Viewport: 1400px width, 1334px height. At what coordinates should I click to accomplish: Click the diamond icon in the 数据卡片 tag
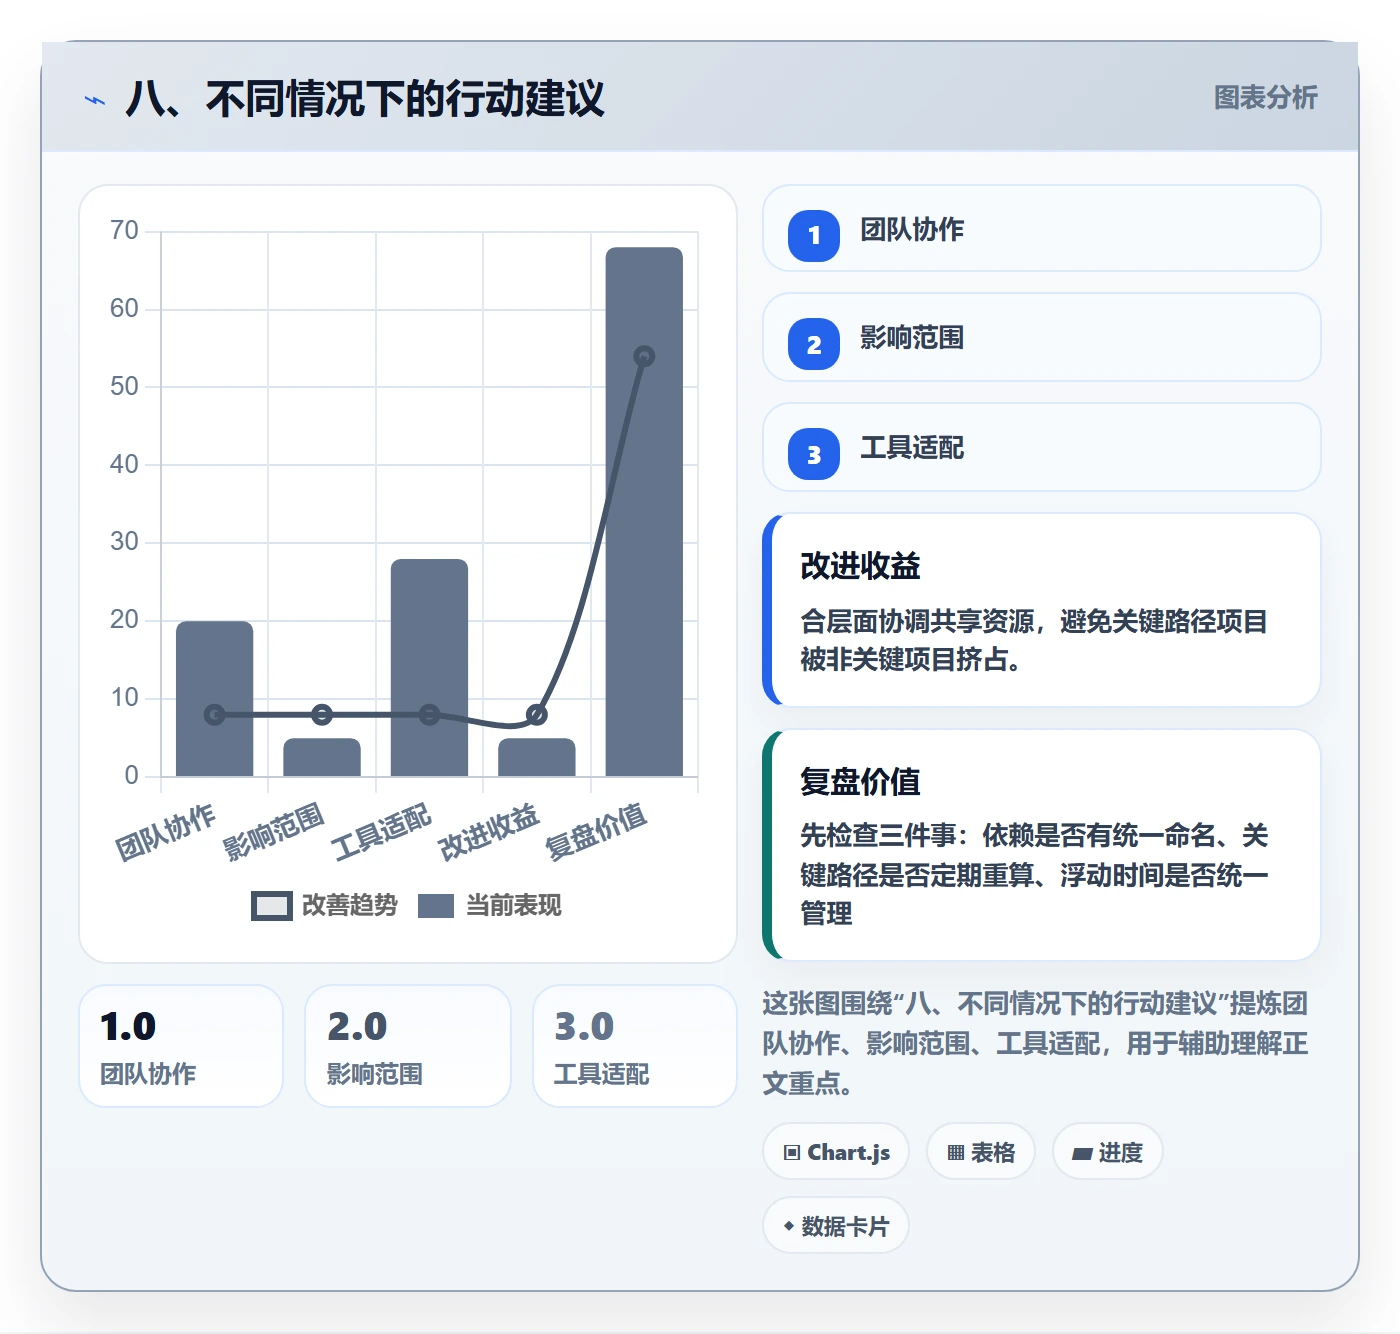[x=789, y=1226]
